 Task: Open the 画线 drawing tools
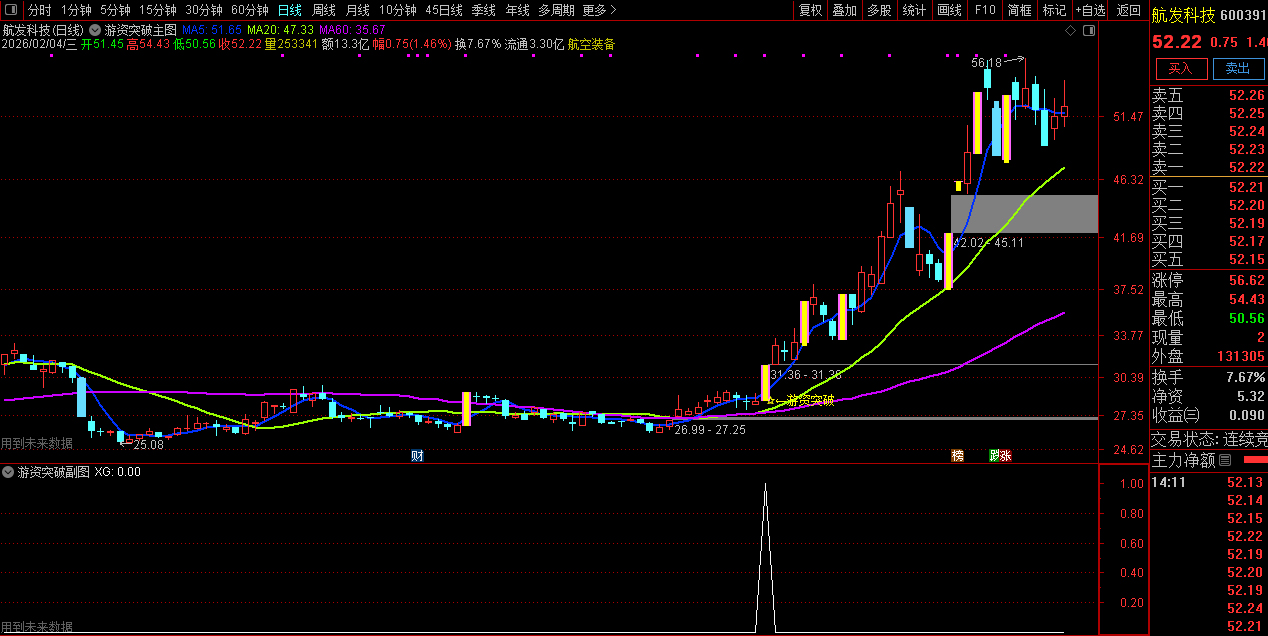pyautogui.click(x=949, y=10)
